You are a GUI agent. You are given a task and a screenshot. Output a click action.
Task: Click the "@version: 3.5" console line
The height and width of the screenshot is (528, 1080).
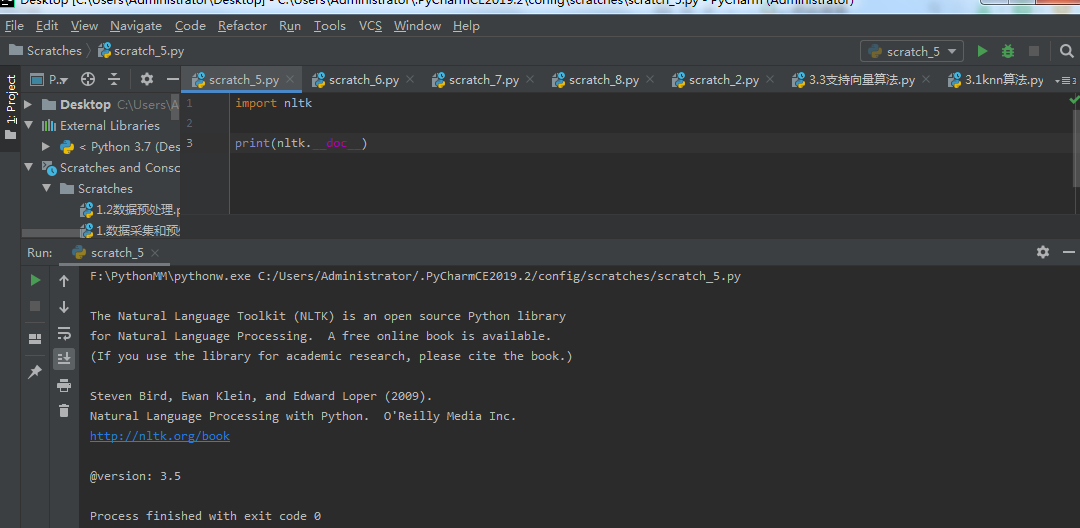(136, 476)
